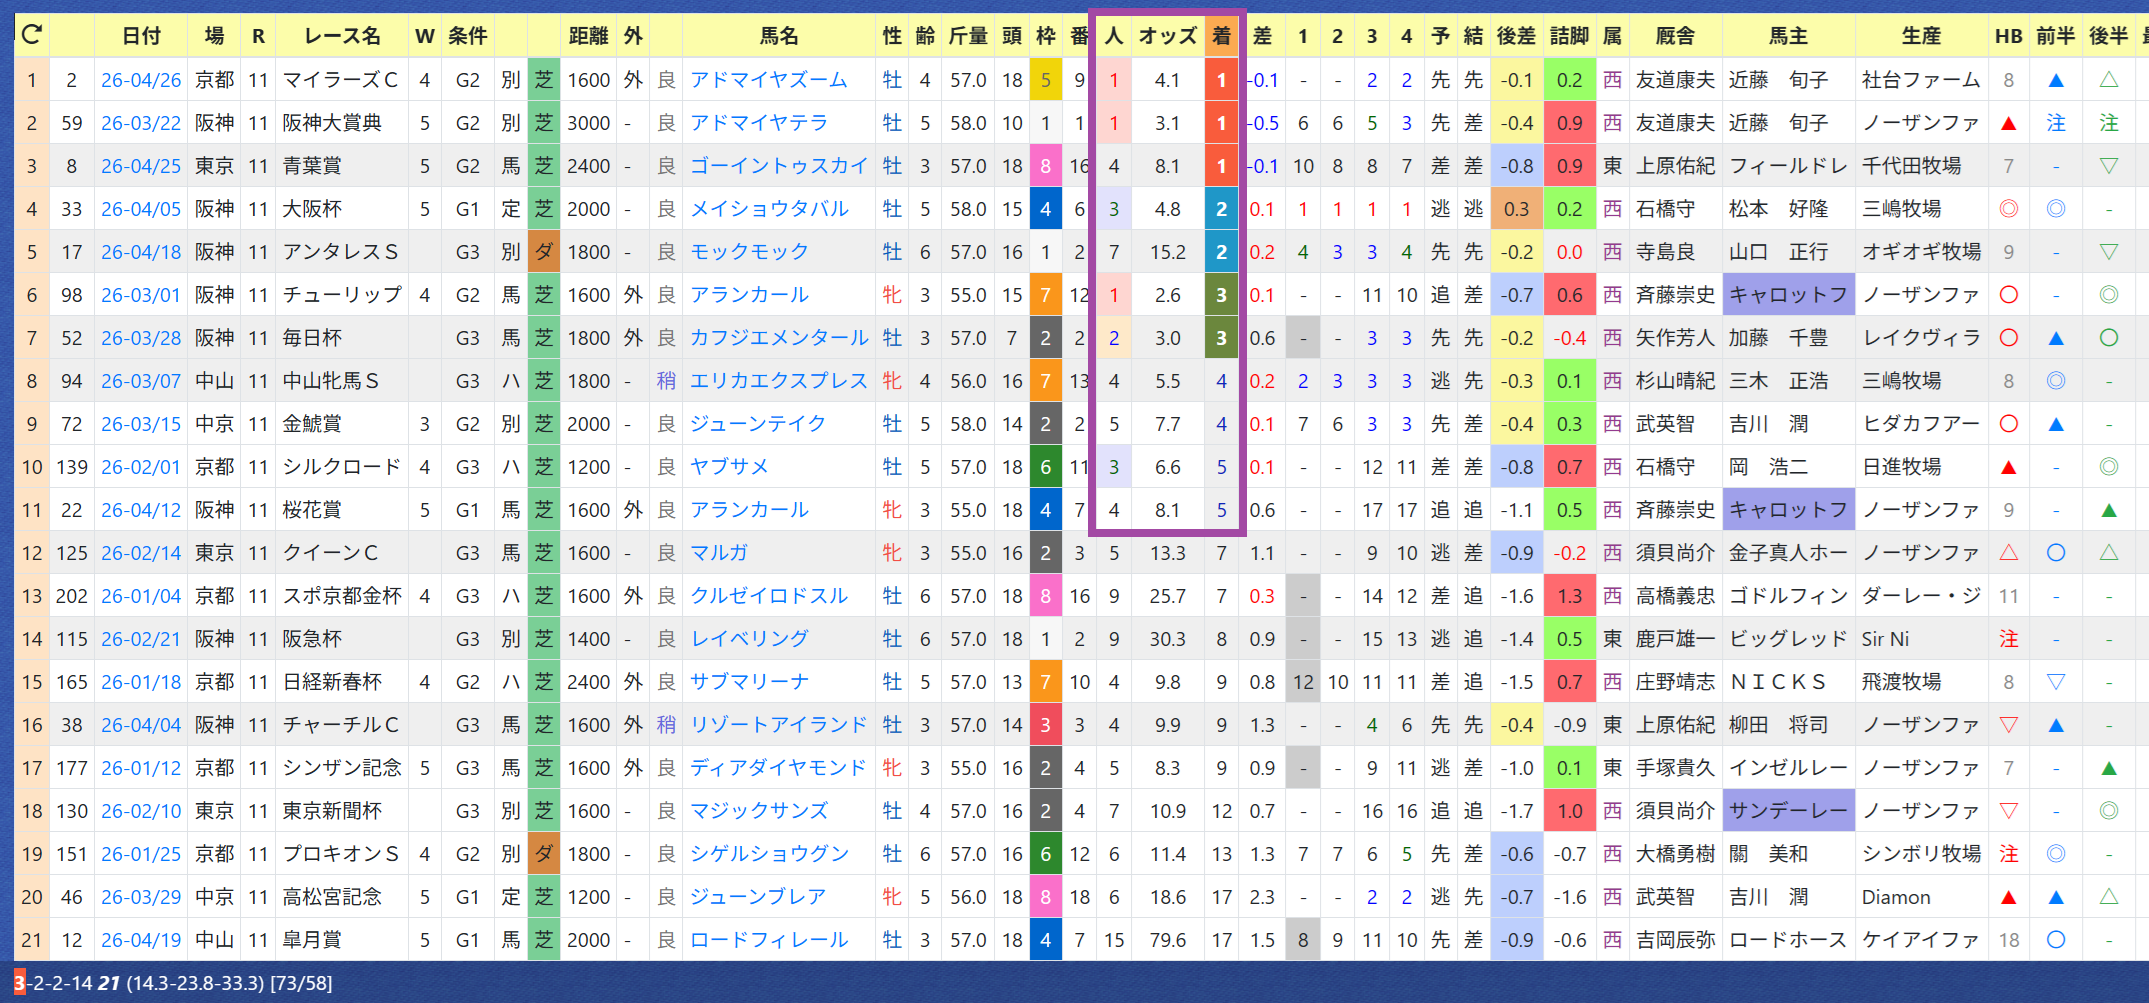Sort by the オッズ column header
Image resolution: width=2149 pixels, height=1003 pixels.
(x=1167, y=36)
